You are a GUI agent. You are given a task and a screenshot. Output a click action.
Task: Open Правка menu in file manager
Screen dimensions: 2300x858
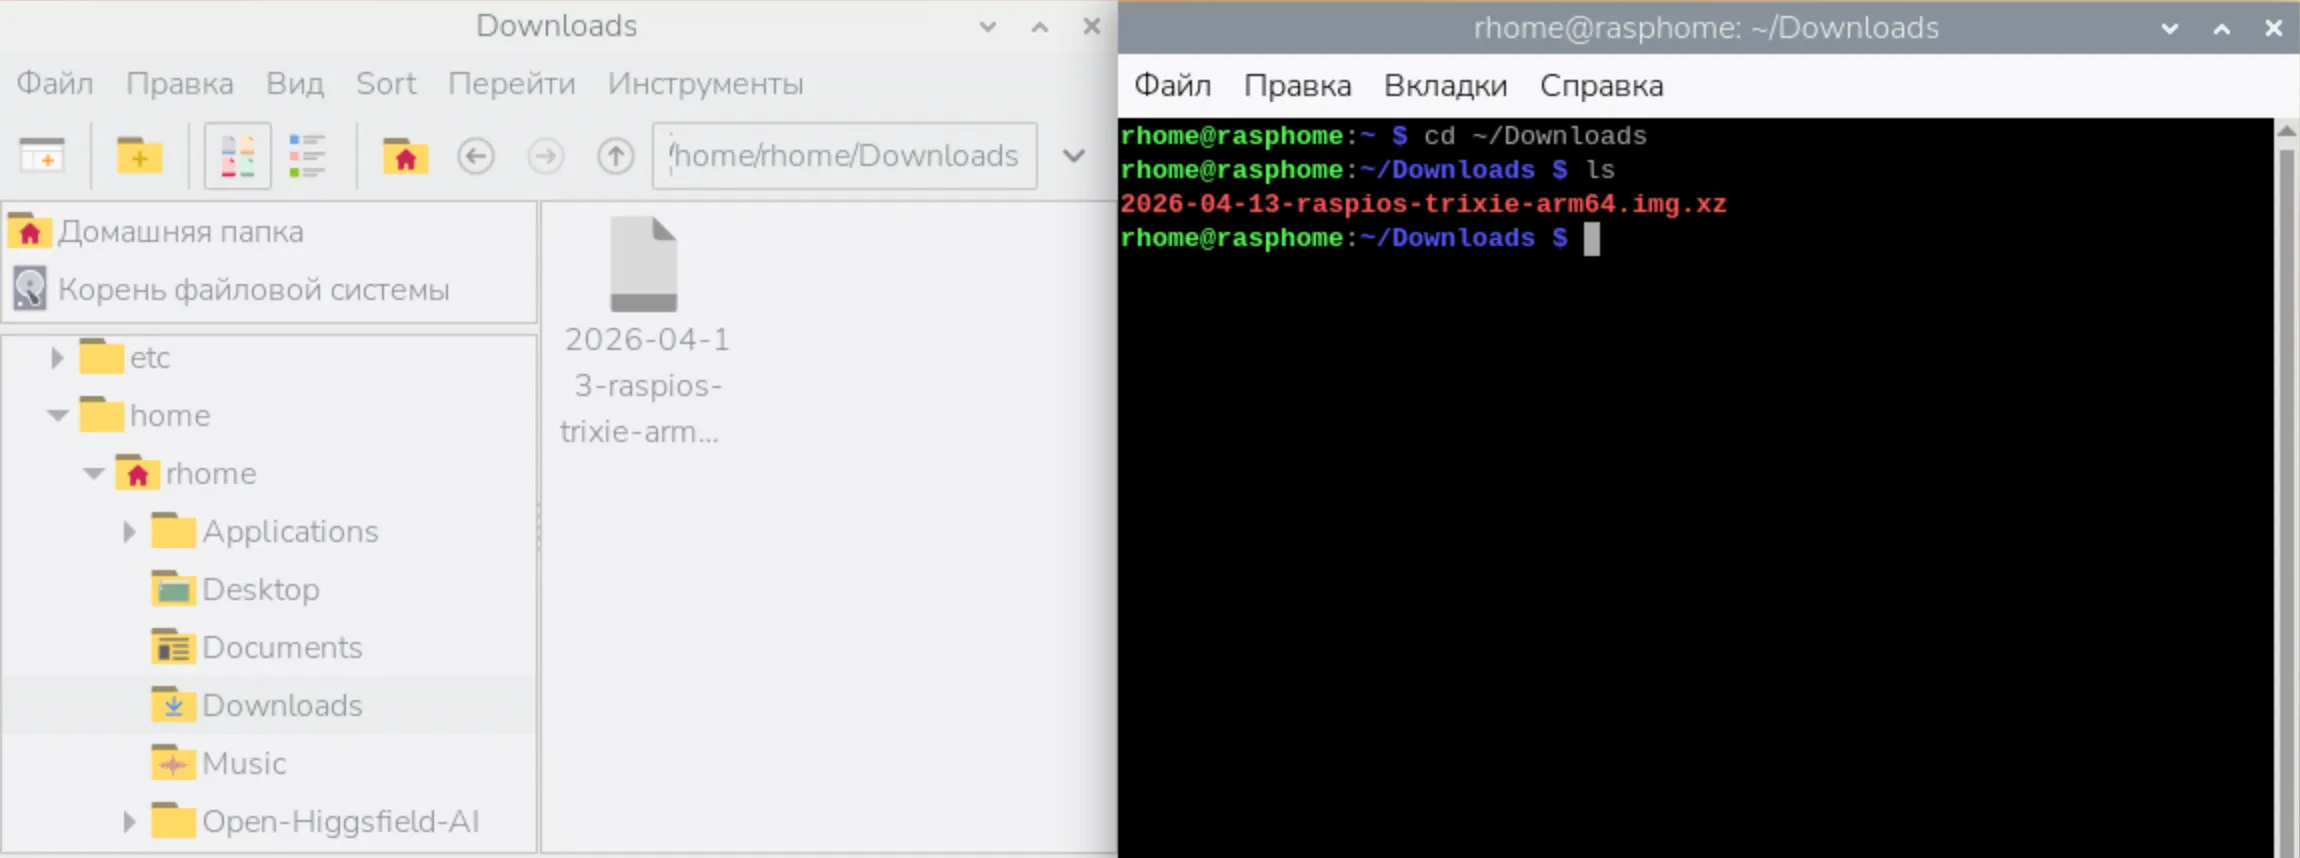click(x=180, y=84)
